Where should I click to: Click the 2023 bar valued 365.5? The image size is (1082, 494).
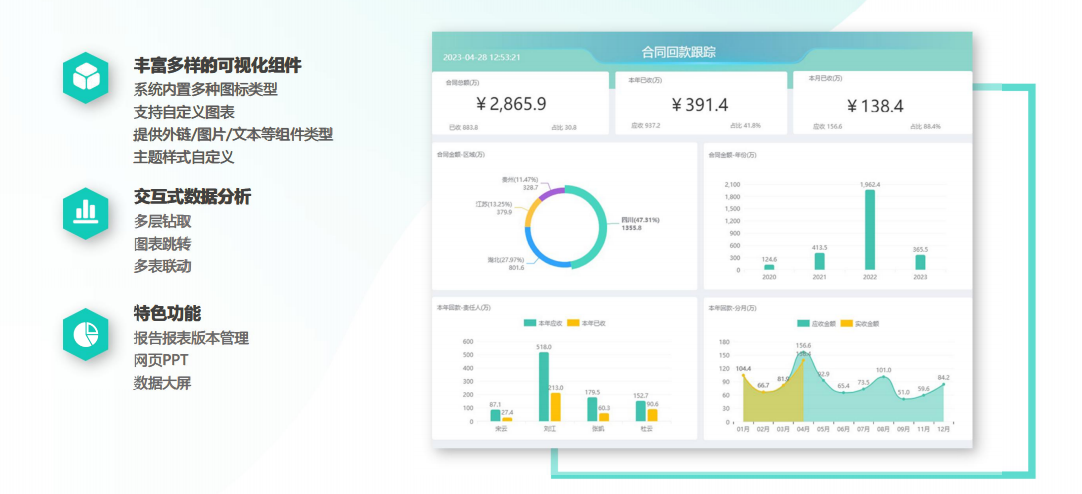[921, 262]
